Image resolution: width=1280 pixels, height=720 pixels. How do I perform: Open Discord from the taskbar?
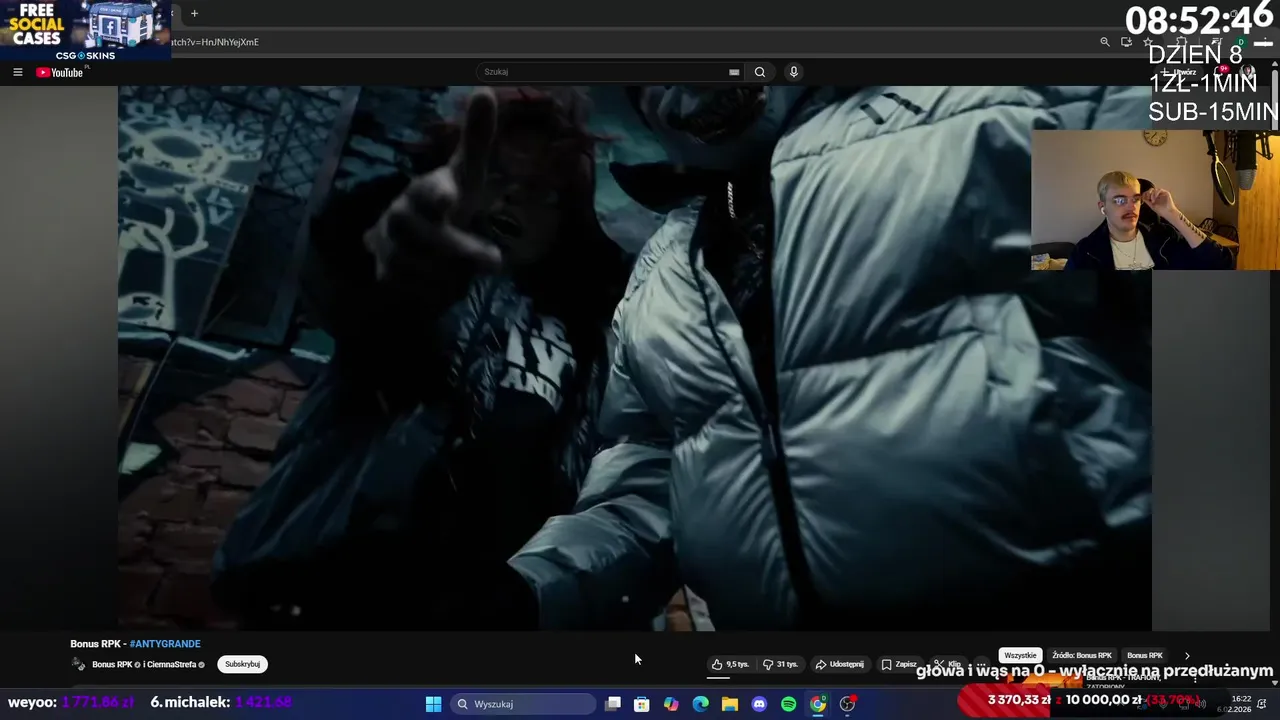point(759,704)
